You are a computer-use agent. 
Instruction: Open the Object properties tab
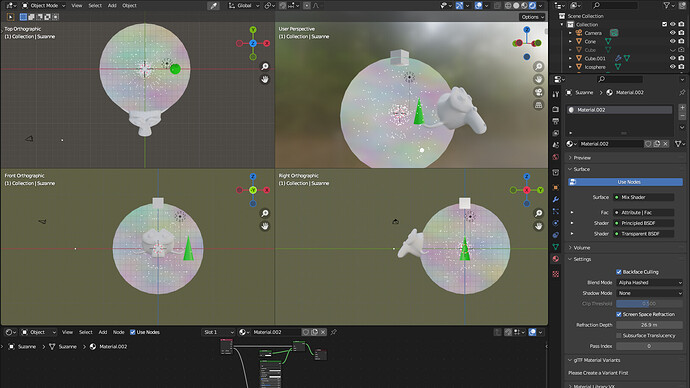click(556, 187)
